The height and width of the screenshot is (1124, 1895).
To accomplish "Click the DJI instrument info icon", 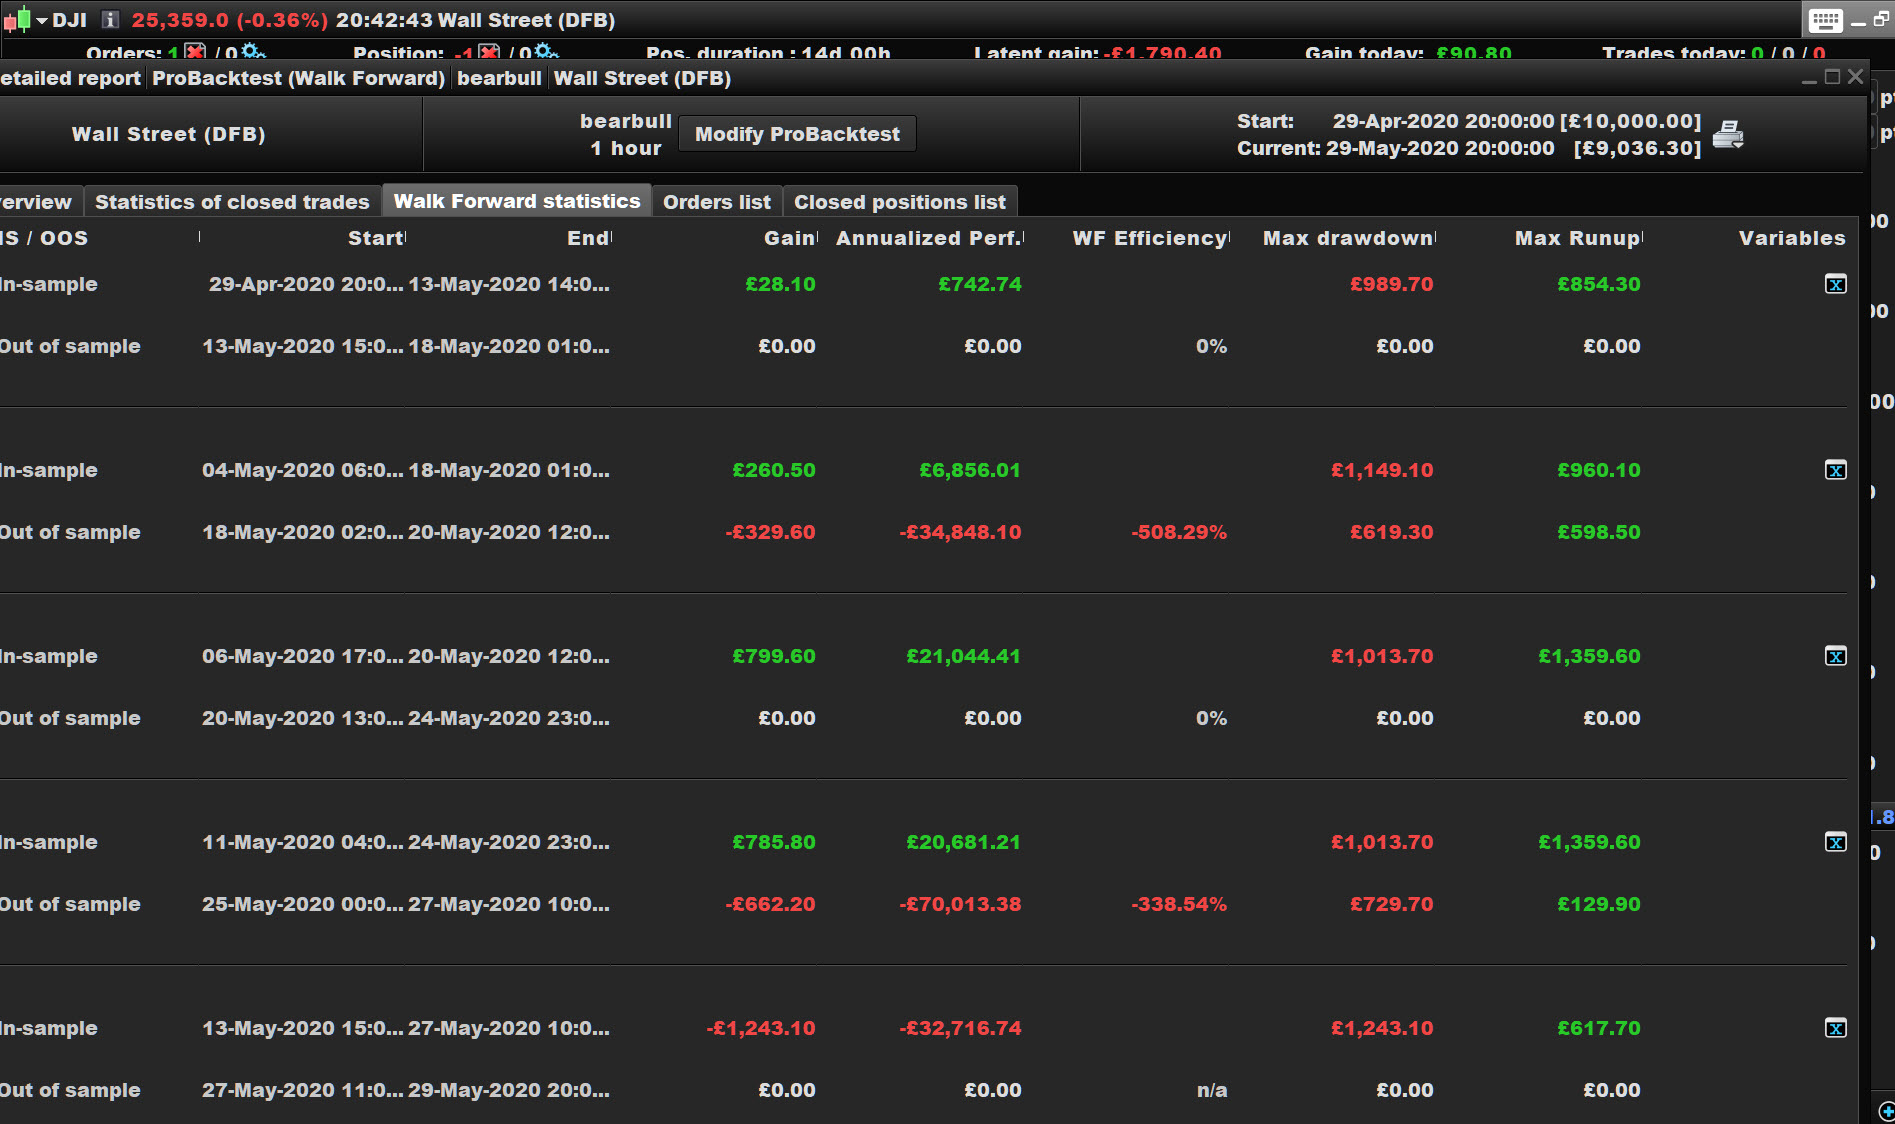I will coord(110,20).
